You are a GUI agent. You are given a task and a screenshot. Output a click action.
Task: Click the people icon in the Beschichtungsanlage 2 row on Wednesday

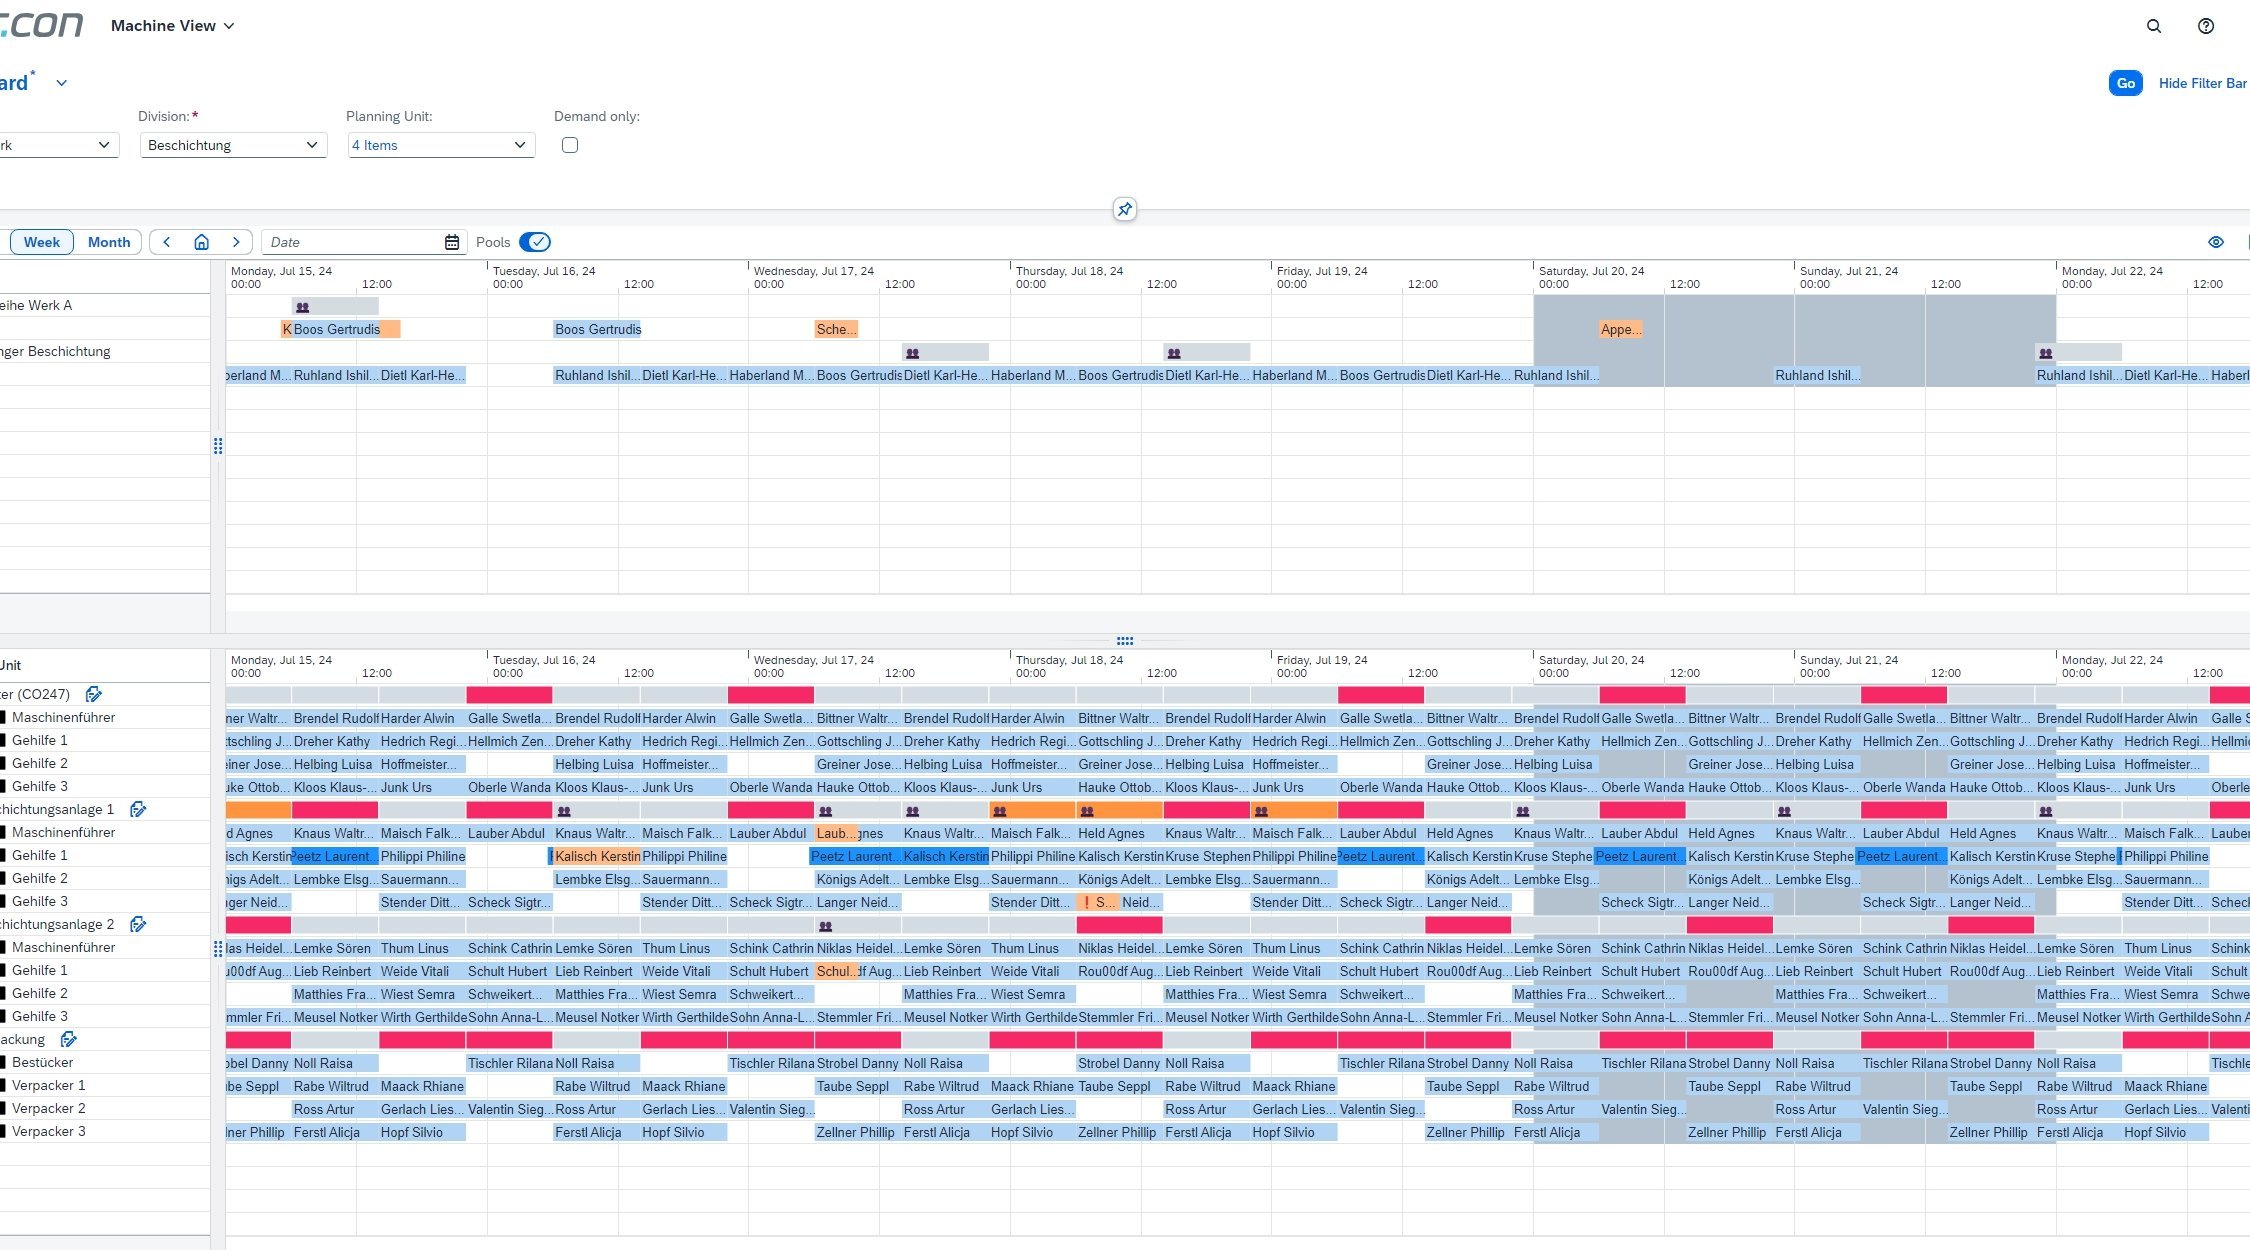pyautogui.click(x=825, y=926)
